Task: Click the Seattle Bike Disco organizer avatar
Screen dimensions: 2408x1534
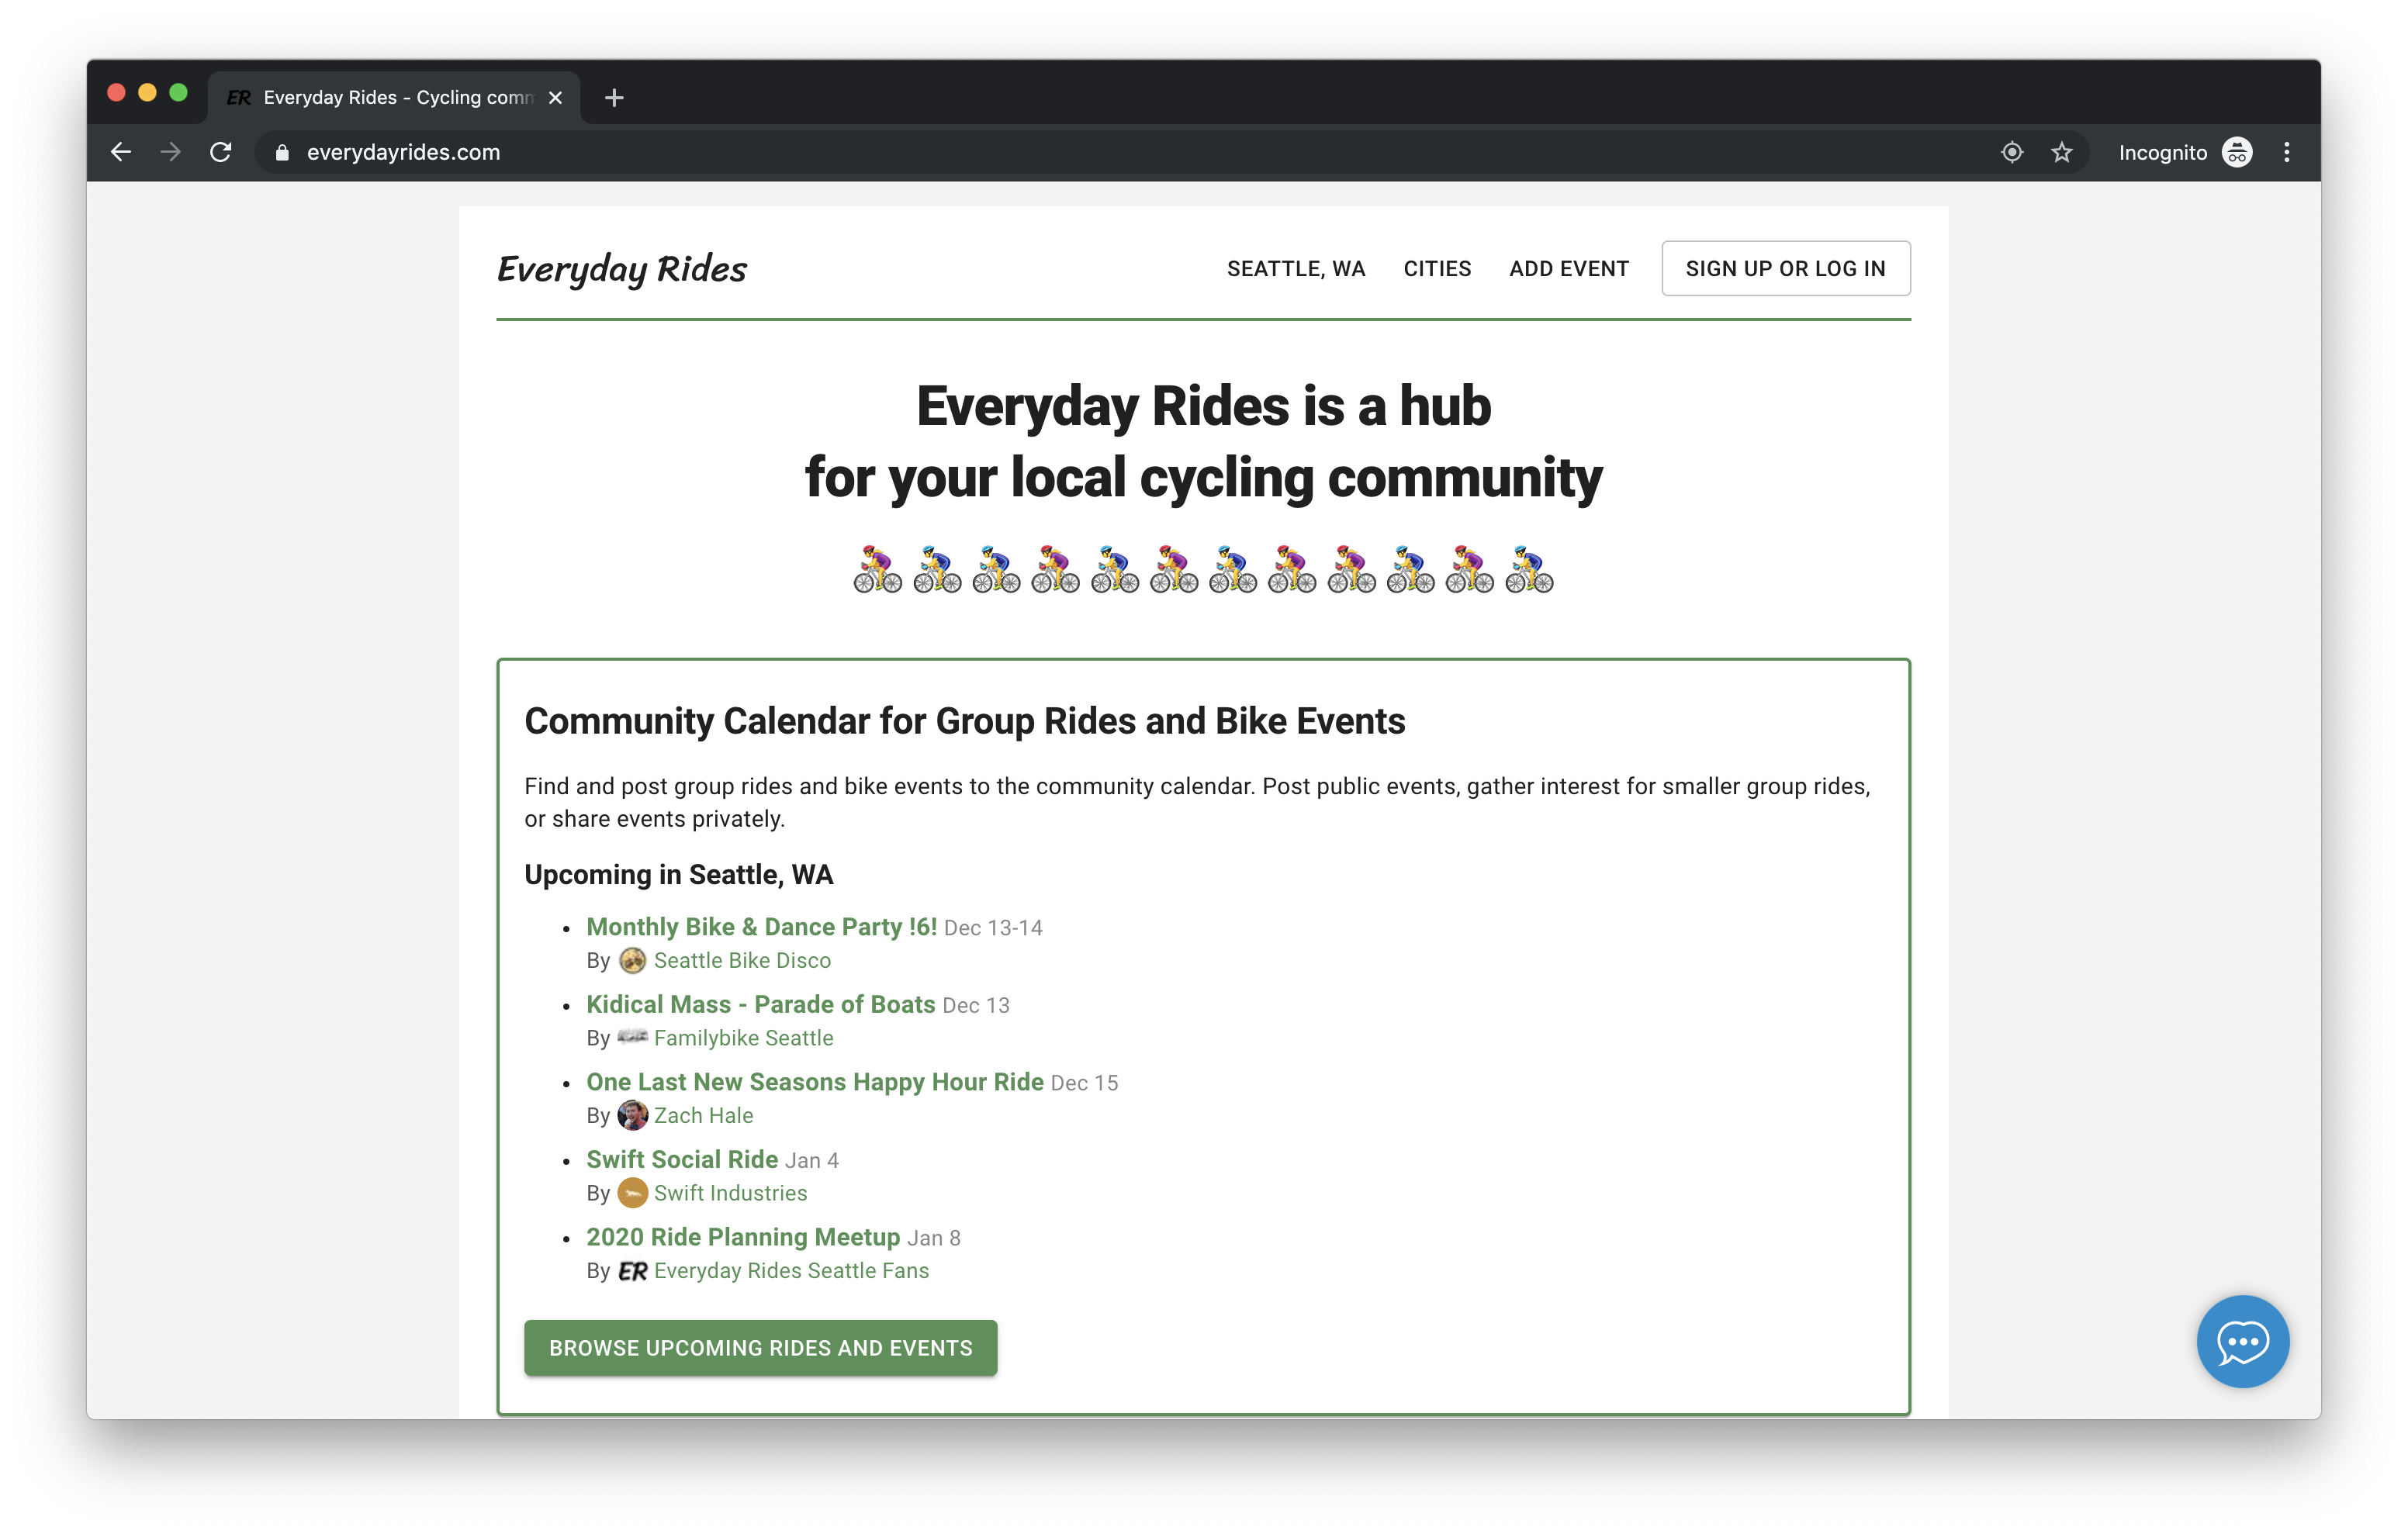Action: coord(633,960)
